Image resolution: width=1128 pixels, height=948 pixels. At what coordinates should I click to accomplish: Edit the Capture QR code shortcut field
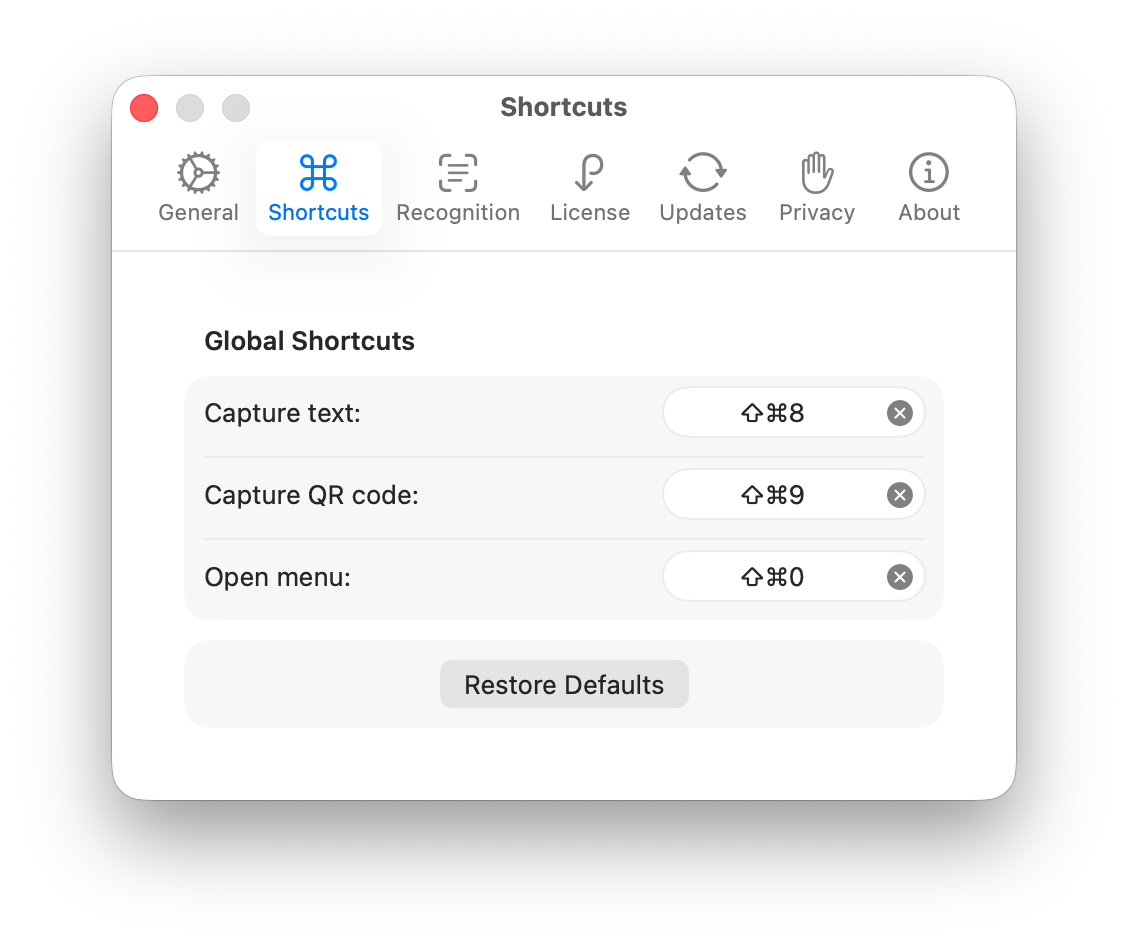(x=793, y=495)
